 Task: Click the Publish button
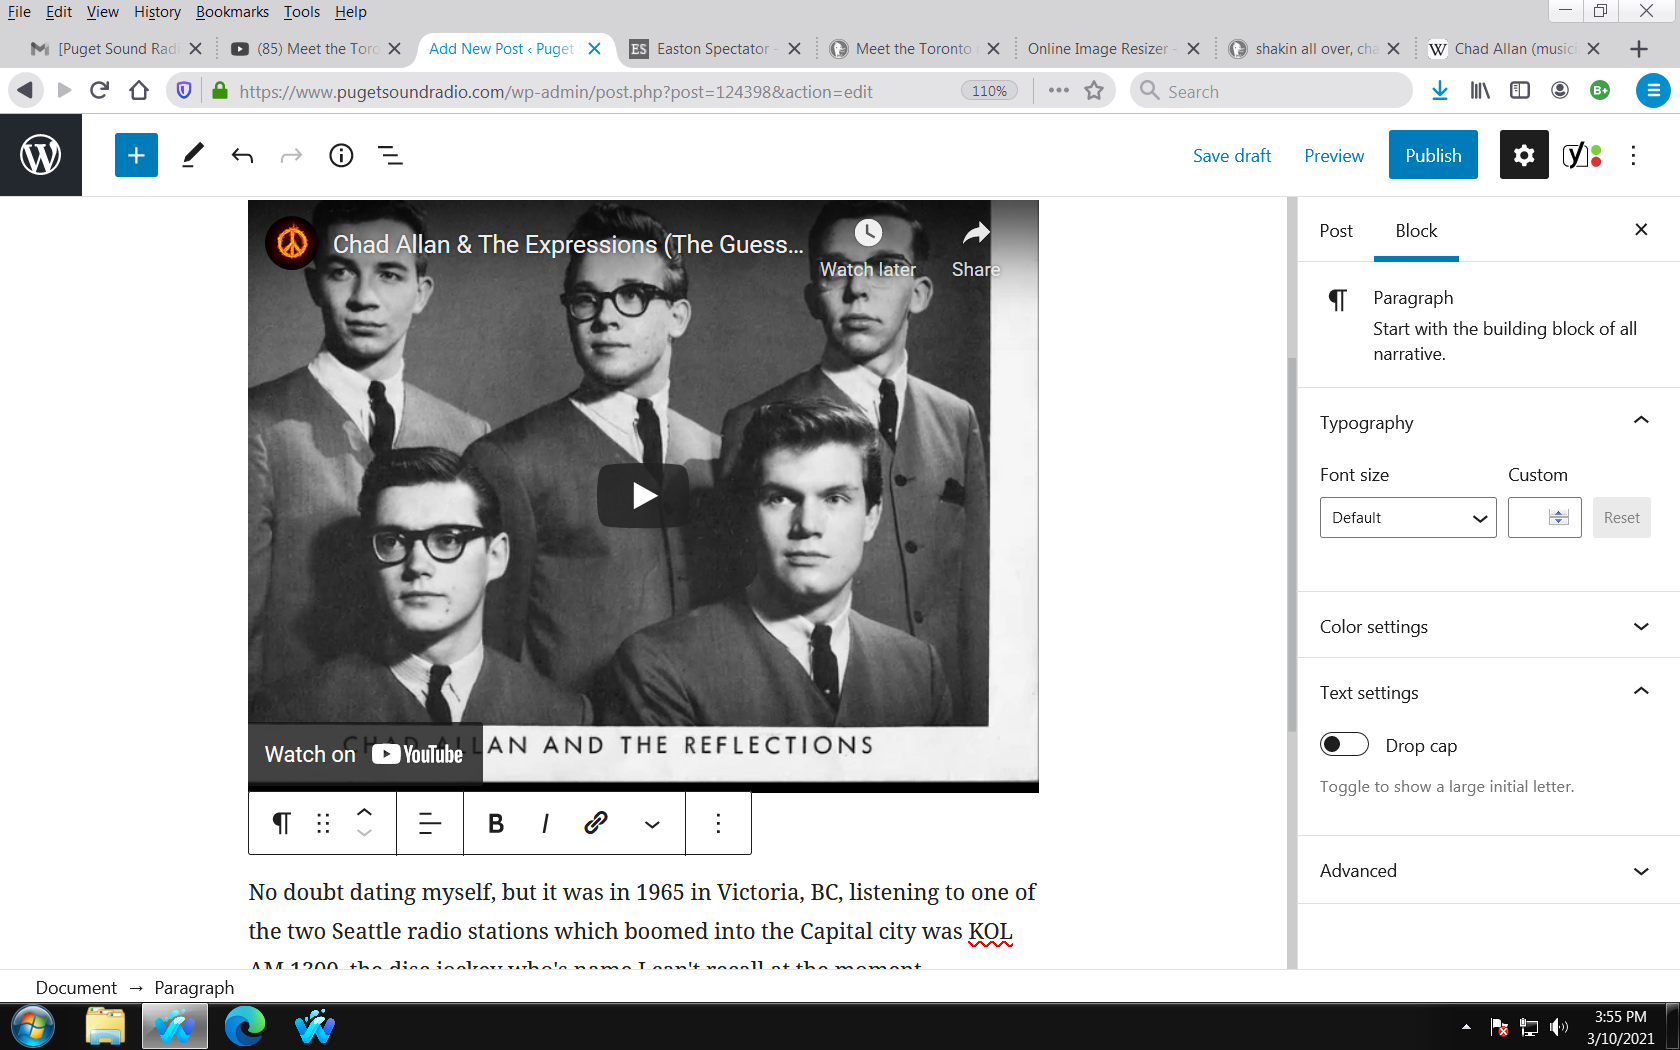coord(1432,155)
